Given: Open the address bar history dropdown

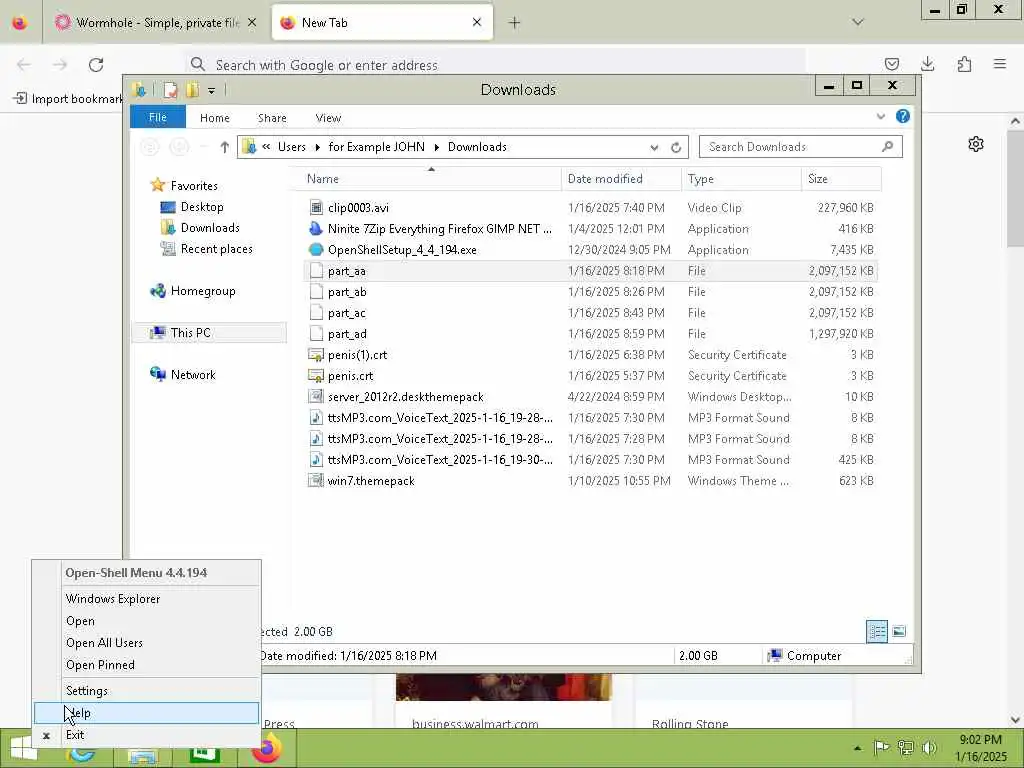Looking at the screenshot, I should (654, 148).
